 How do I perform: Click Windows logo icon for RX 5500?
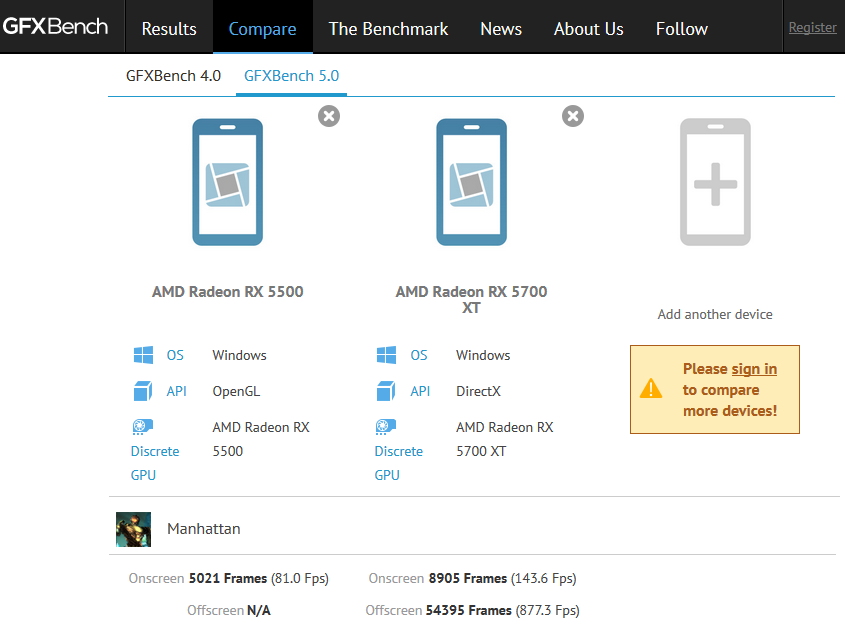(143, 355)
